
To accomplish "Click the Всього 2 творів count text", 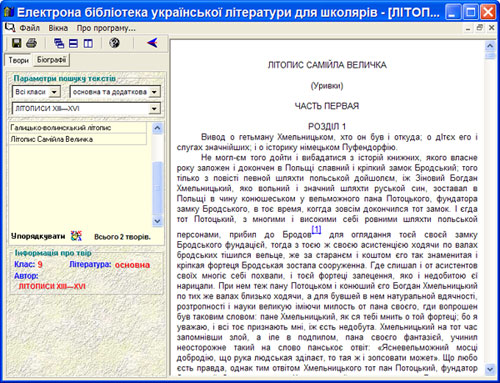I will point(122,237).
